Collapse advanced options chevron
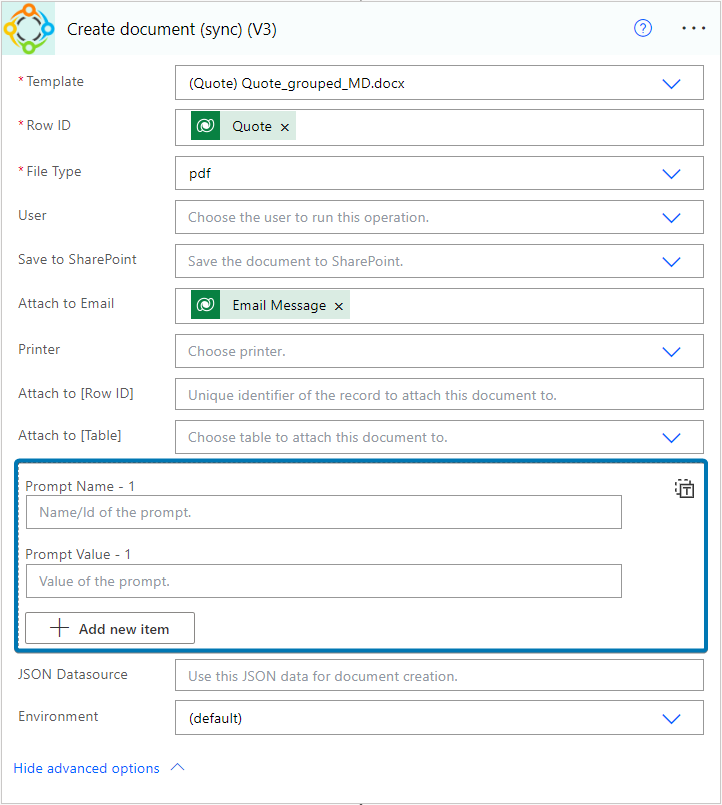 tap(178, 768)
